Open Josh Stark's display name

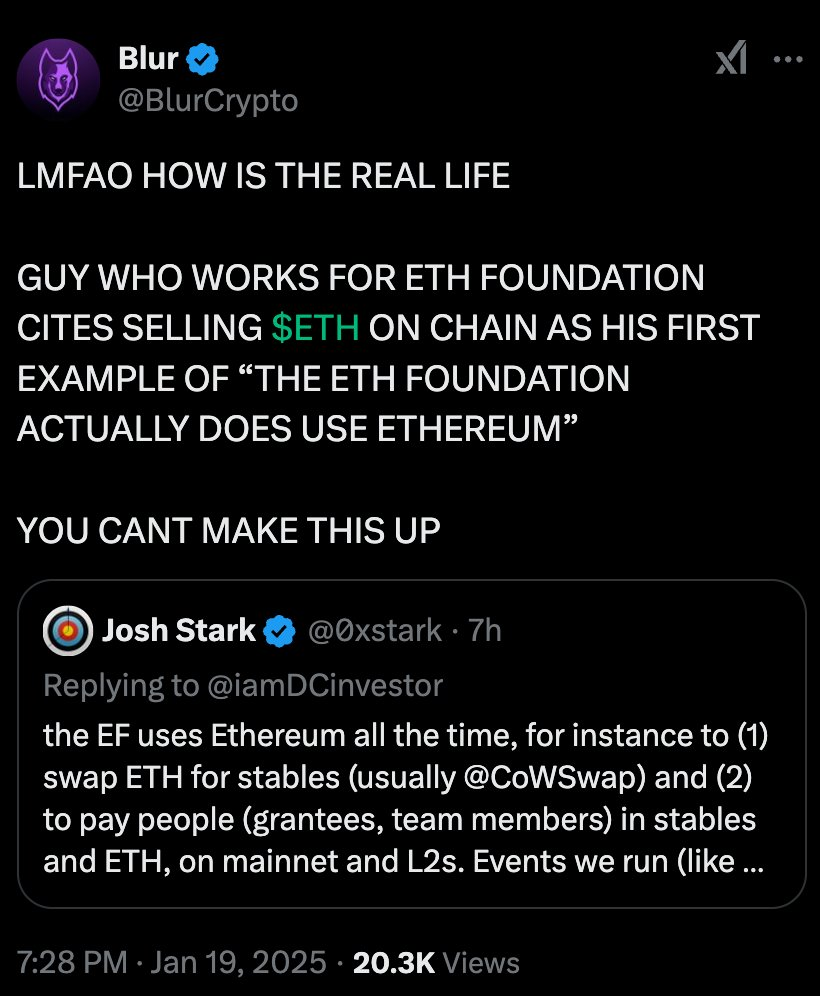coord(179,631)
